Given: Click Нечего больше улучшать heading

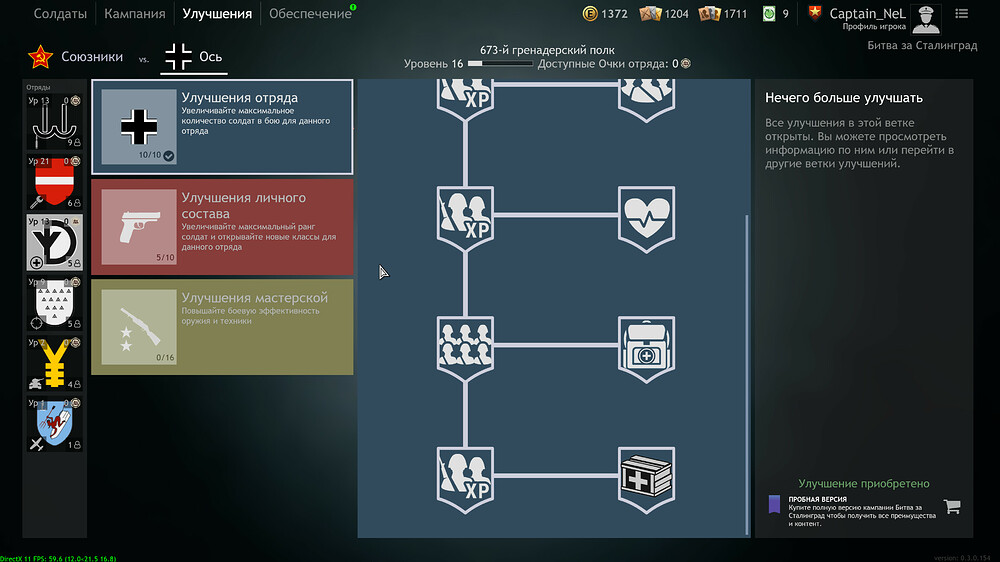Looking at the screenshot, I should coord(844,98).
